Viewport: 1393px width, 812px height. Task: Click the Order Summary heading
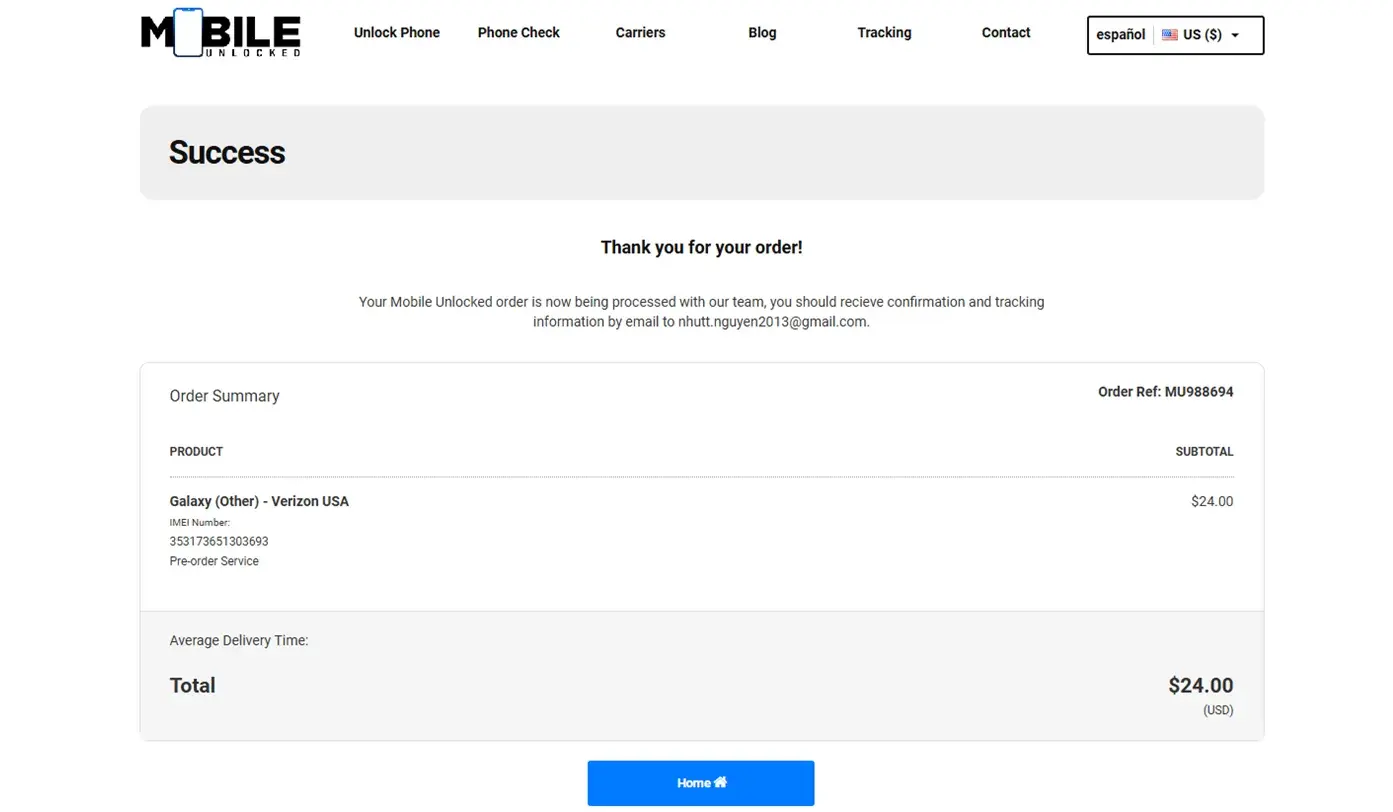[224, 396]
